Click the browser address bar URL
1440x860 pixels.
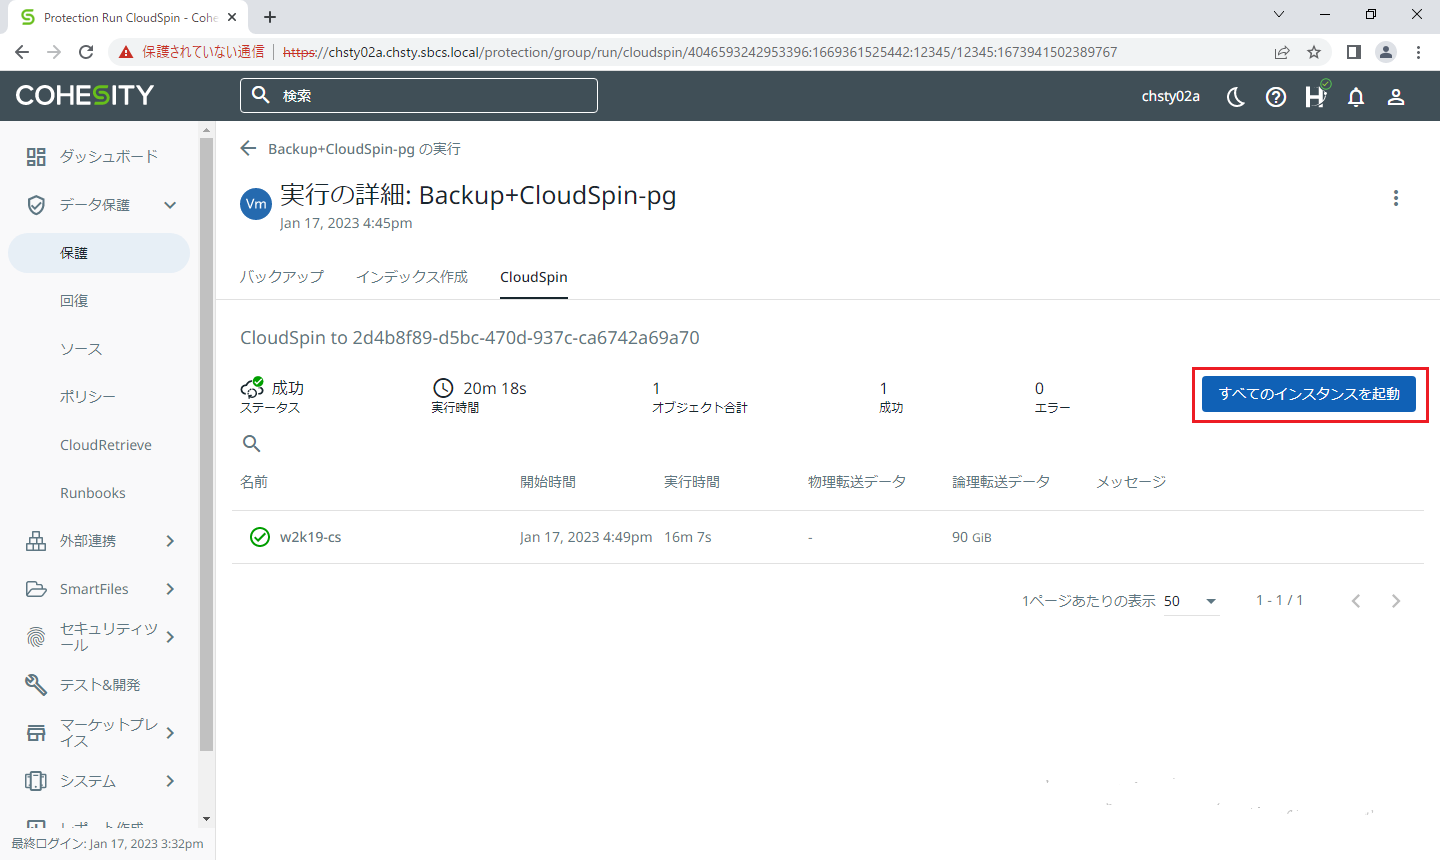(700, 52)
